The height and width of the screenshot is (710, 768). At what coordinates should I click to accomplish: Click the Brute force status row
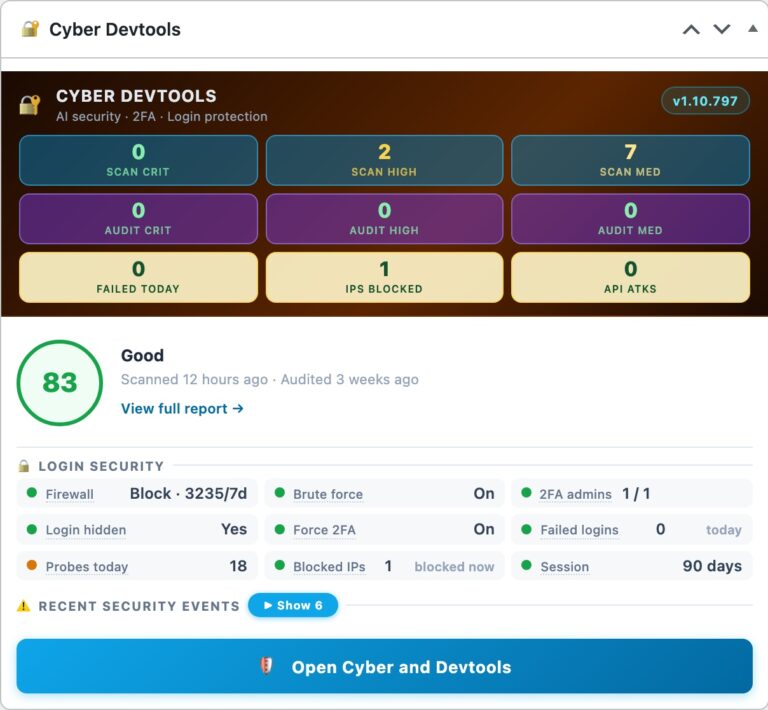[x=384, y=494]
